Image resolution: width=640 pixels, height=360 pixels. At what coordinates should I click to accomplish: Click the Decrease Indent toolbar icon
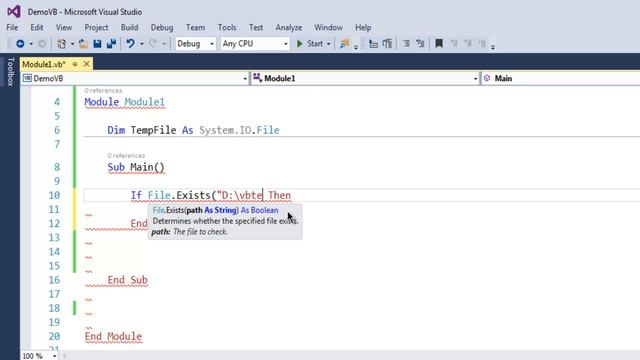373,43
